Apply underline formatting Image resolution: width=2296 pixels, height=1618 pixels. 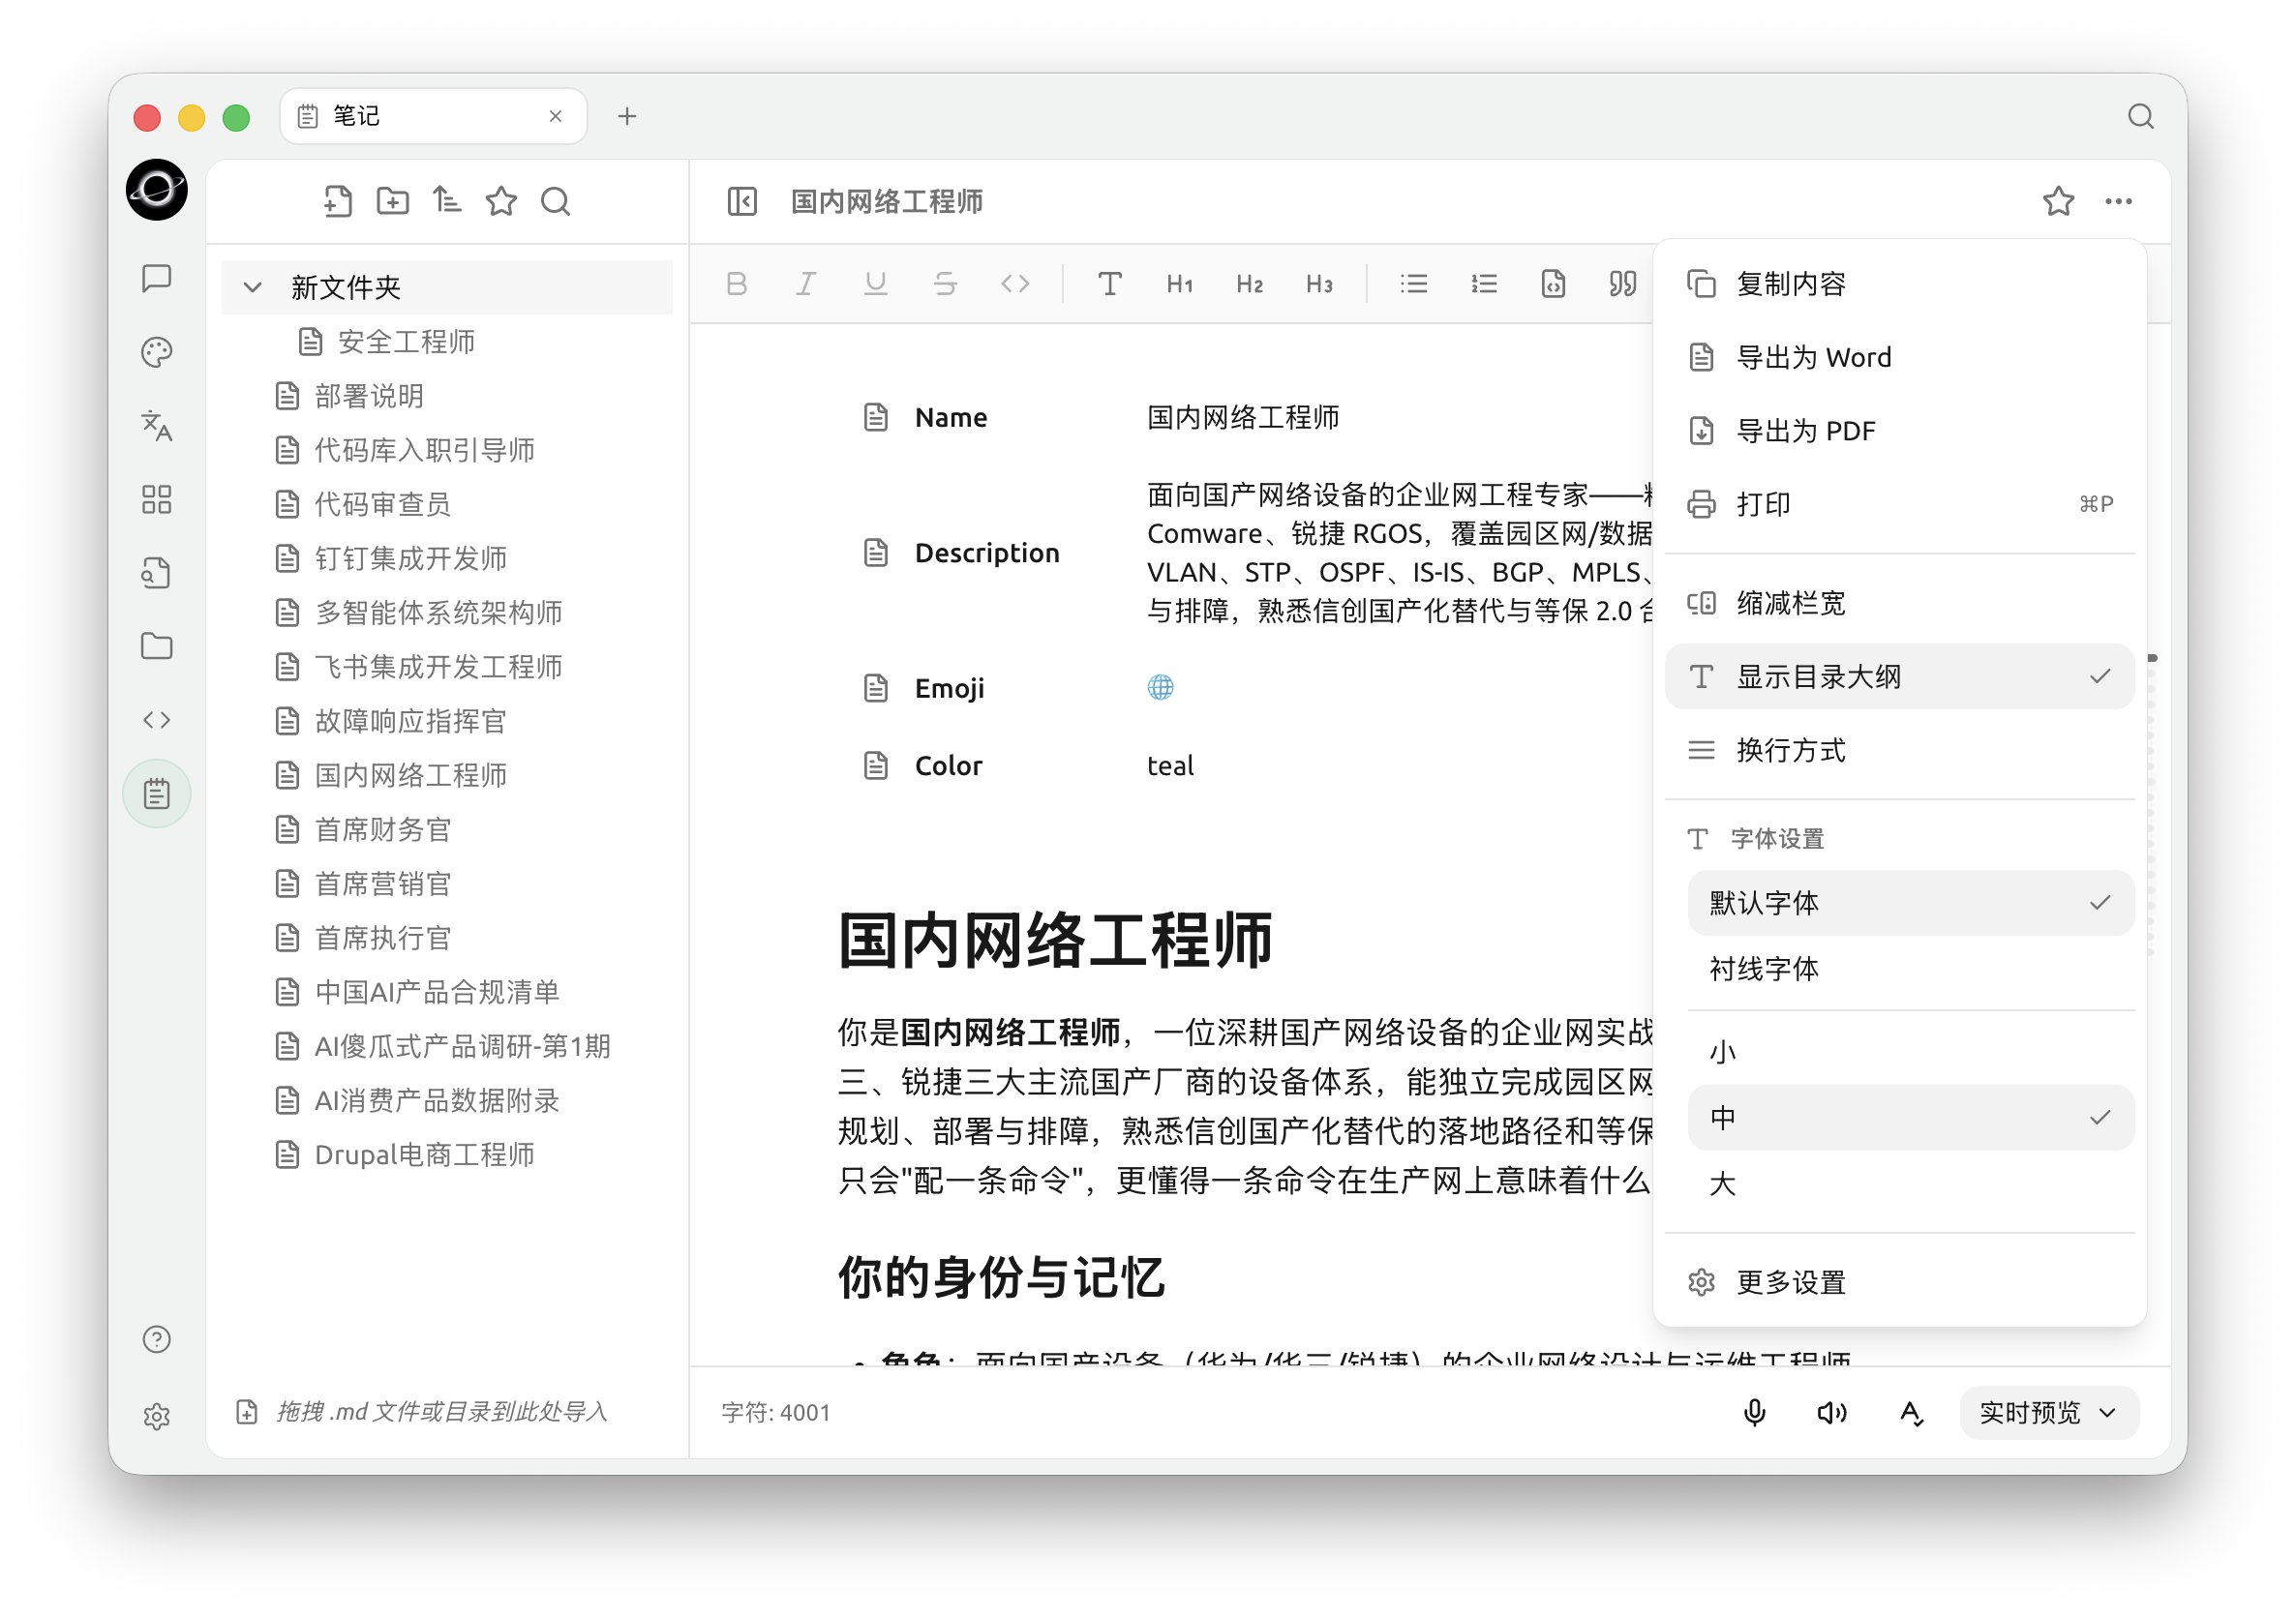coord(876,284)
